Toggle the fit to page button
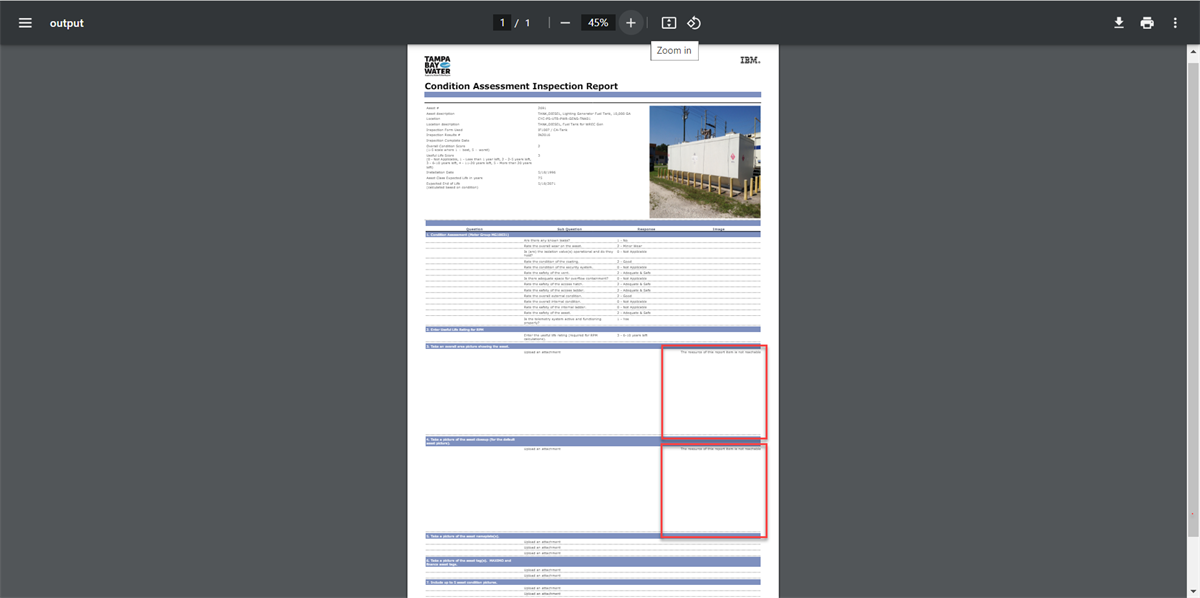This screenshot has width=1200, height=598. tap(669, 23)
